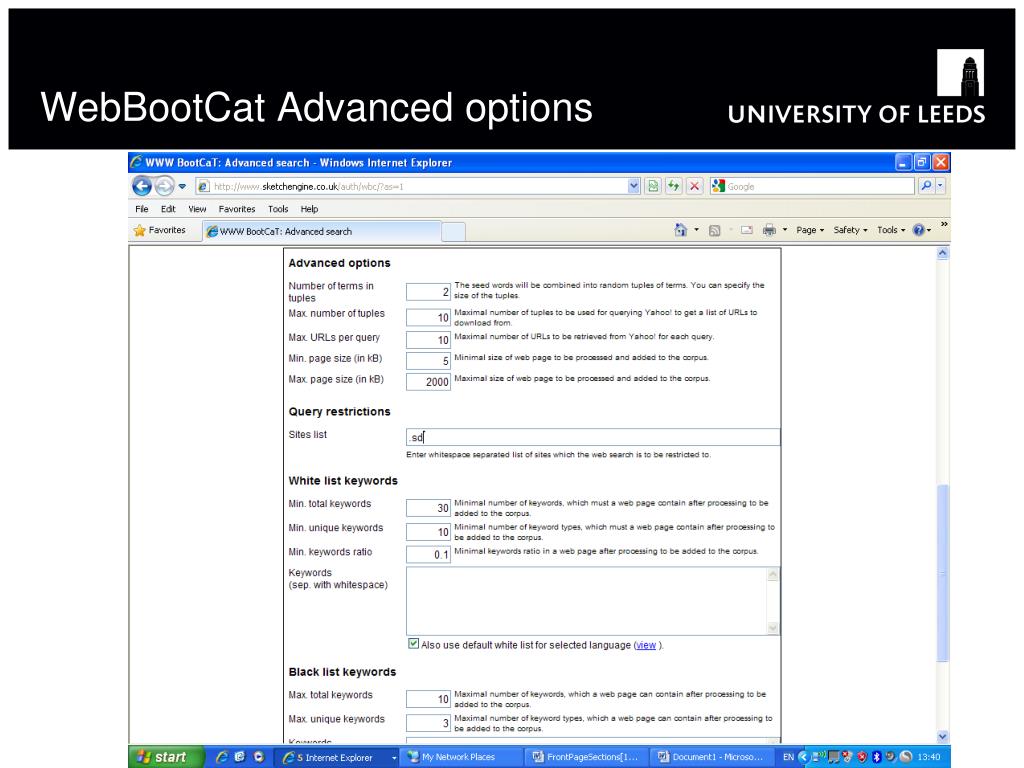The height and width of the screenshot is (768, 1024).
Task: Click the Max. URLs per query field
Action: (428, 340)
